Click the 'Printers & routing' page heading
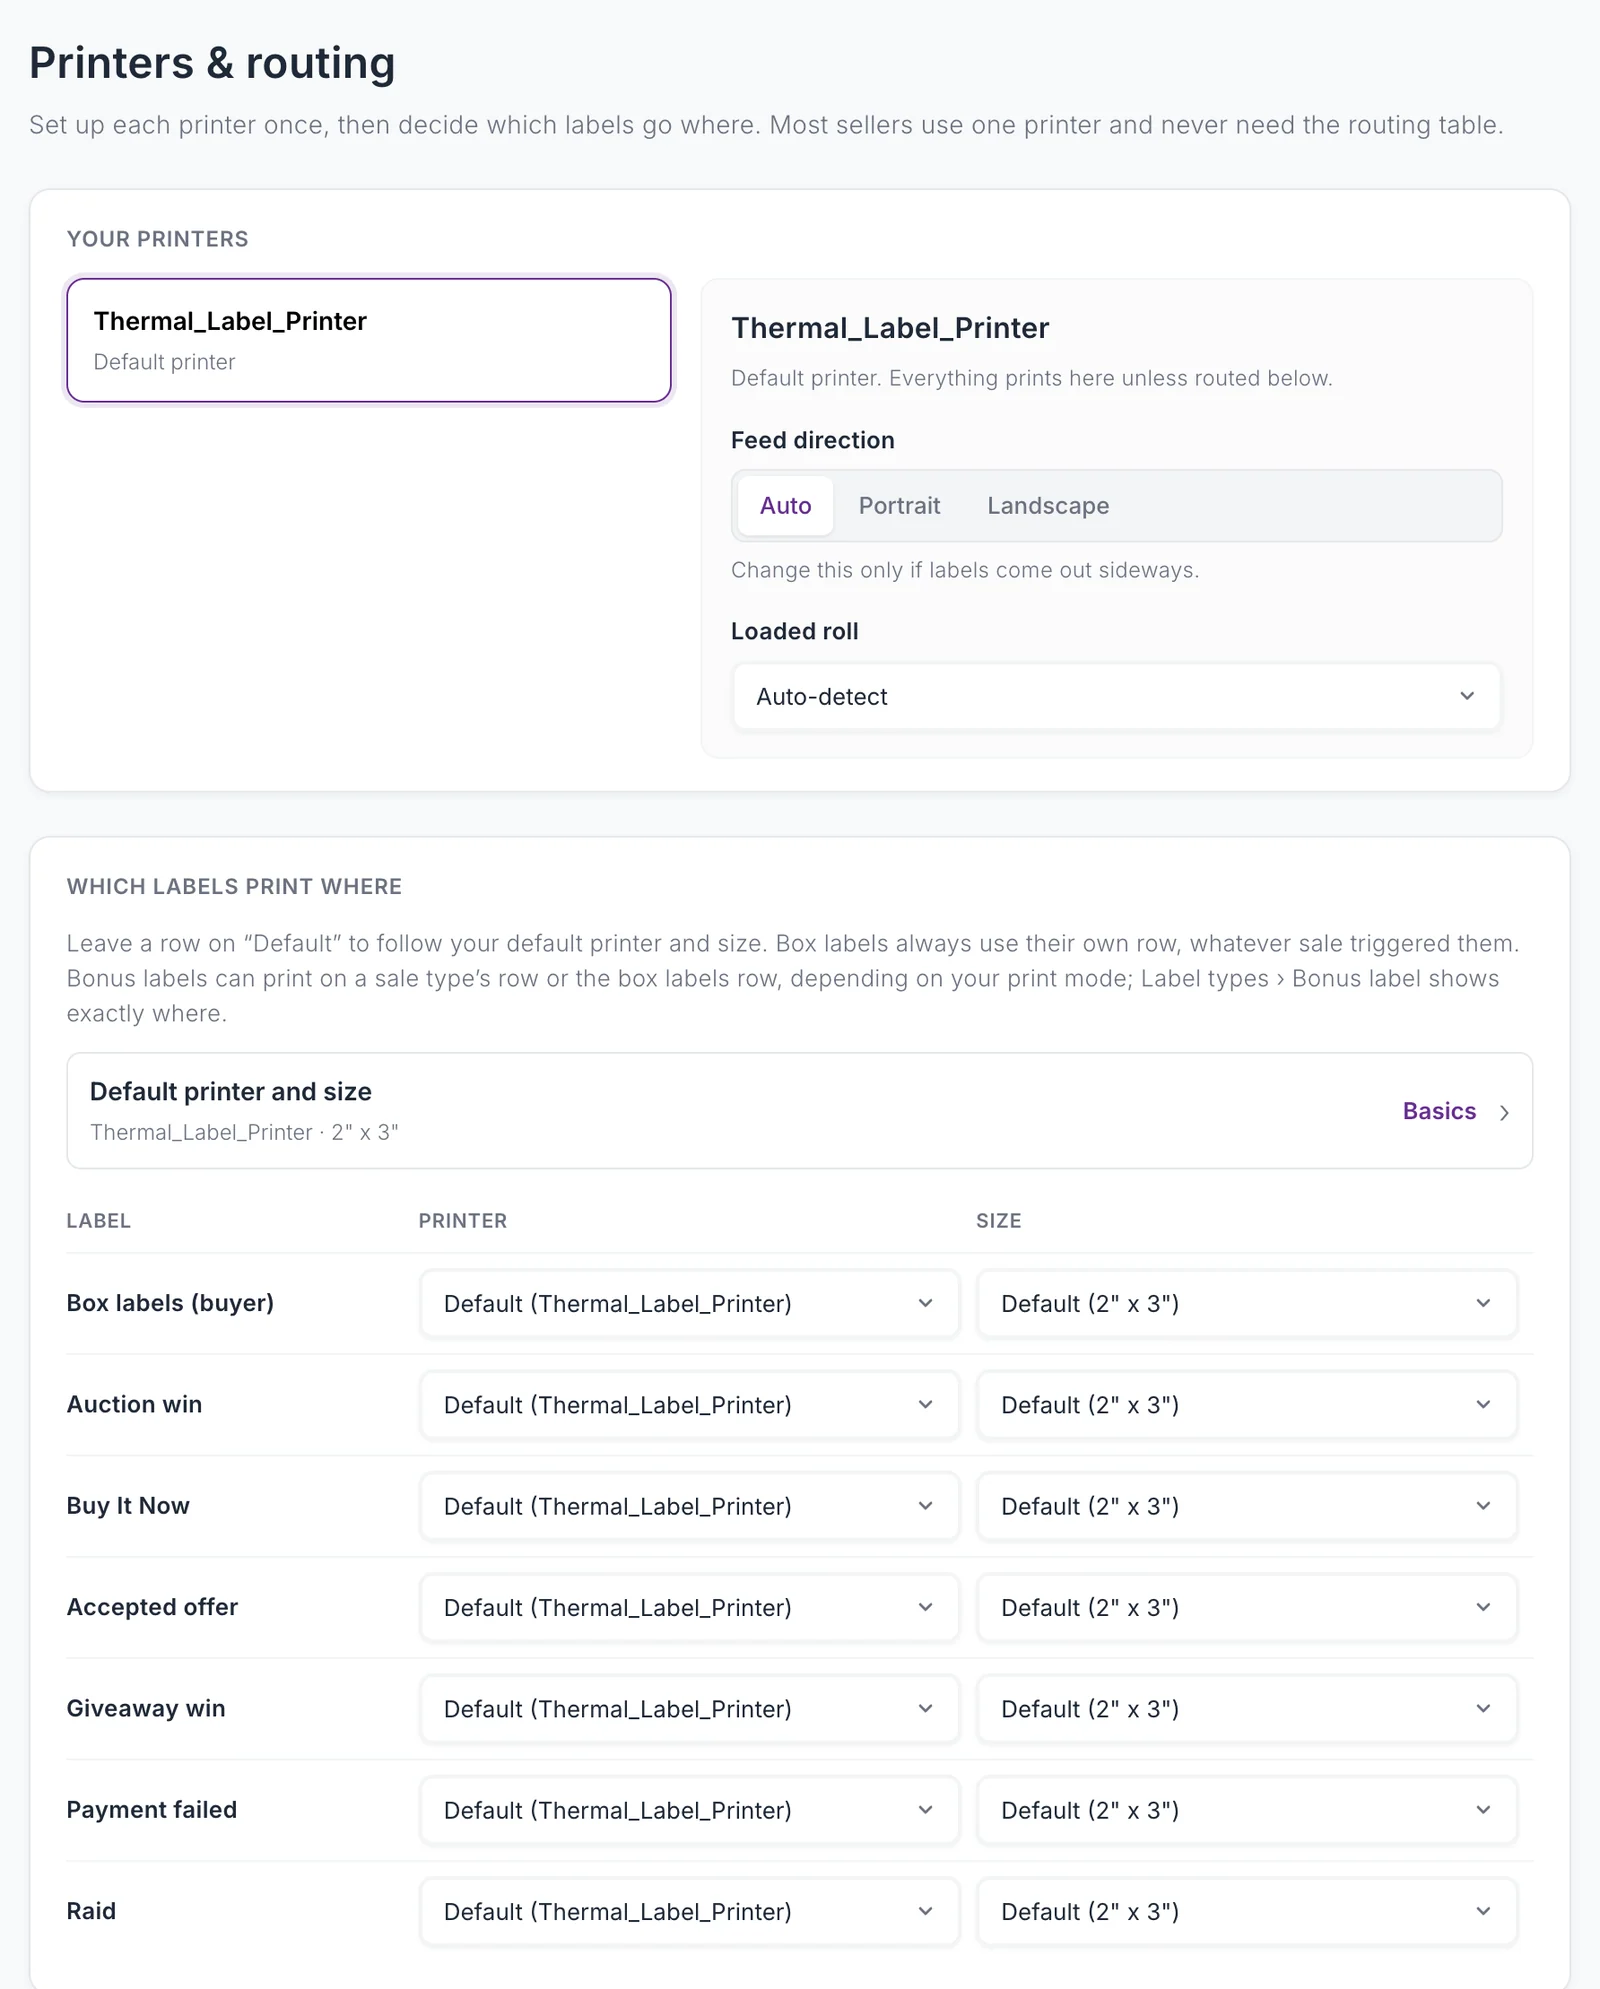The width and height of the screenshot is (1600, 1989). point(212,63)
